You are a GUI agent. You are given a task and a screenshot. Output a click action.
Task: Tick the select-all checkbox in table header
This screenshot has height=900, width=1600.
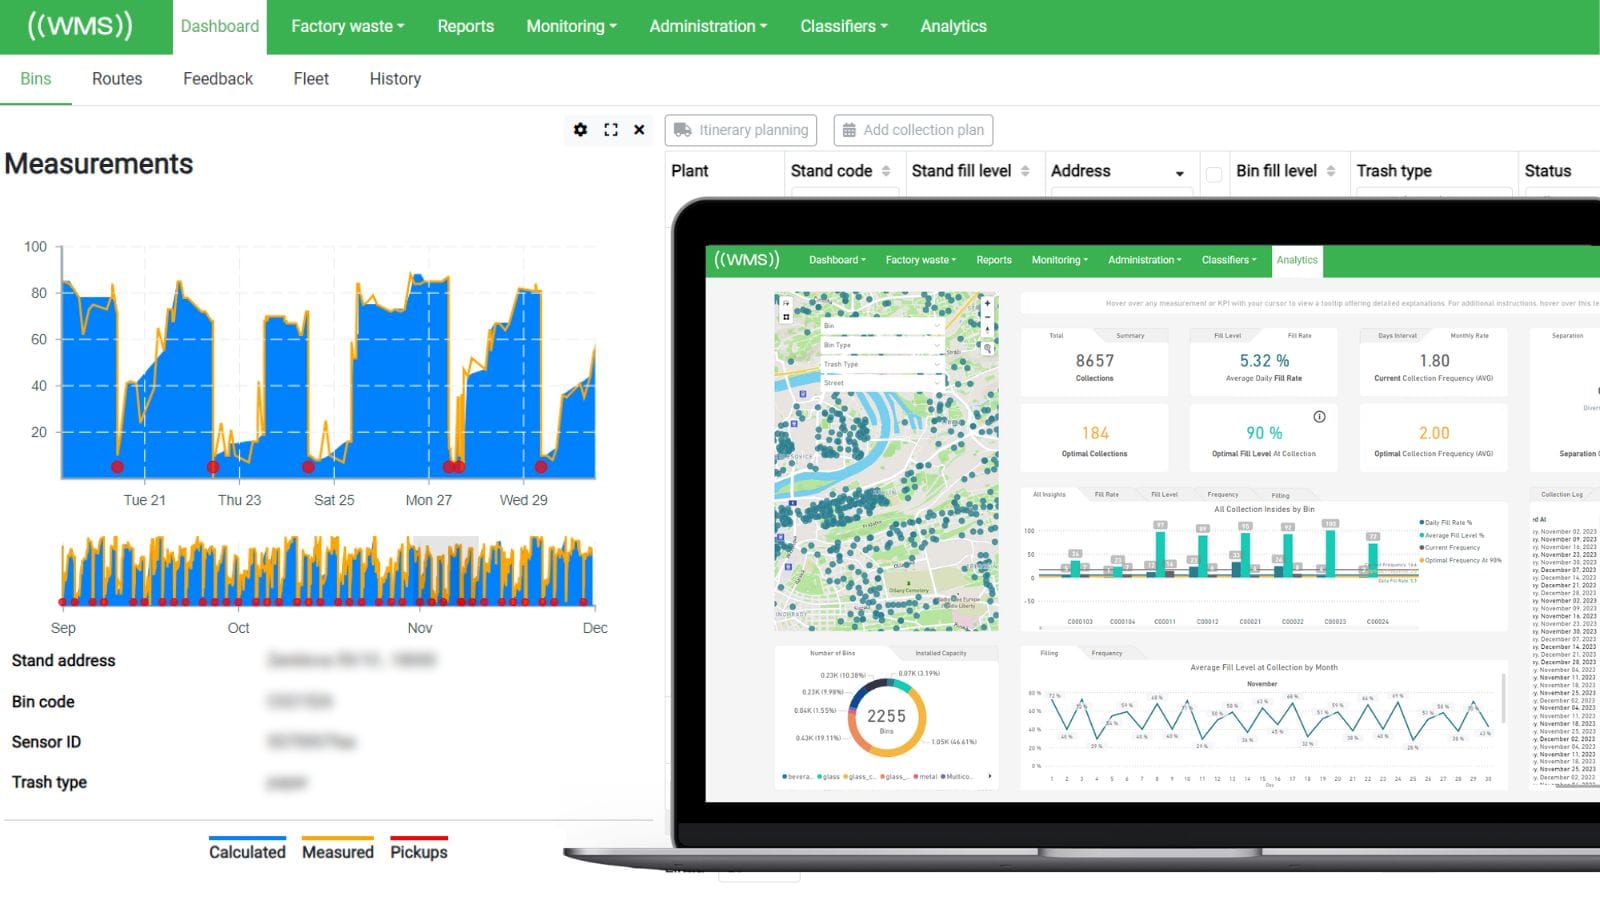point(1214,174)
